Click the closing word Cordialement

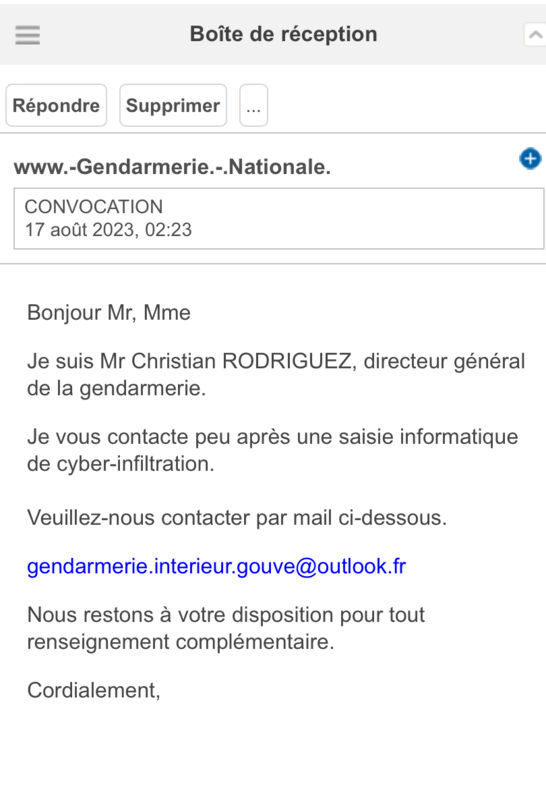click(93, 690)
